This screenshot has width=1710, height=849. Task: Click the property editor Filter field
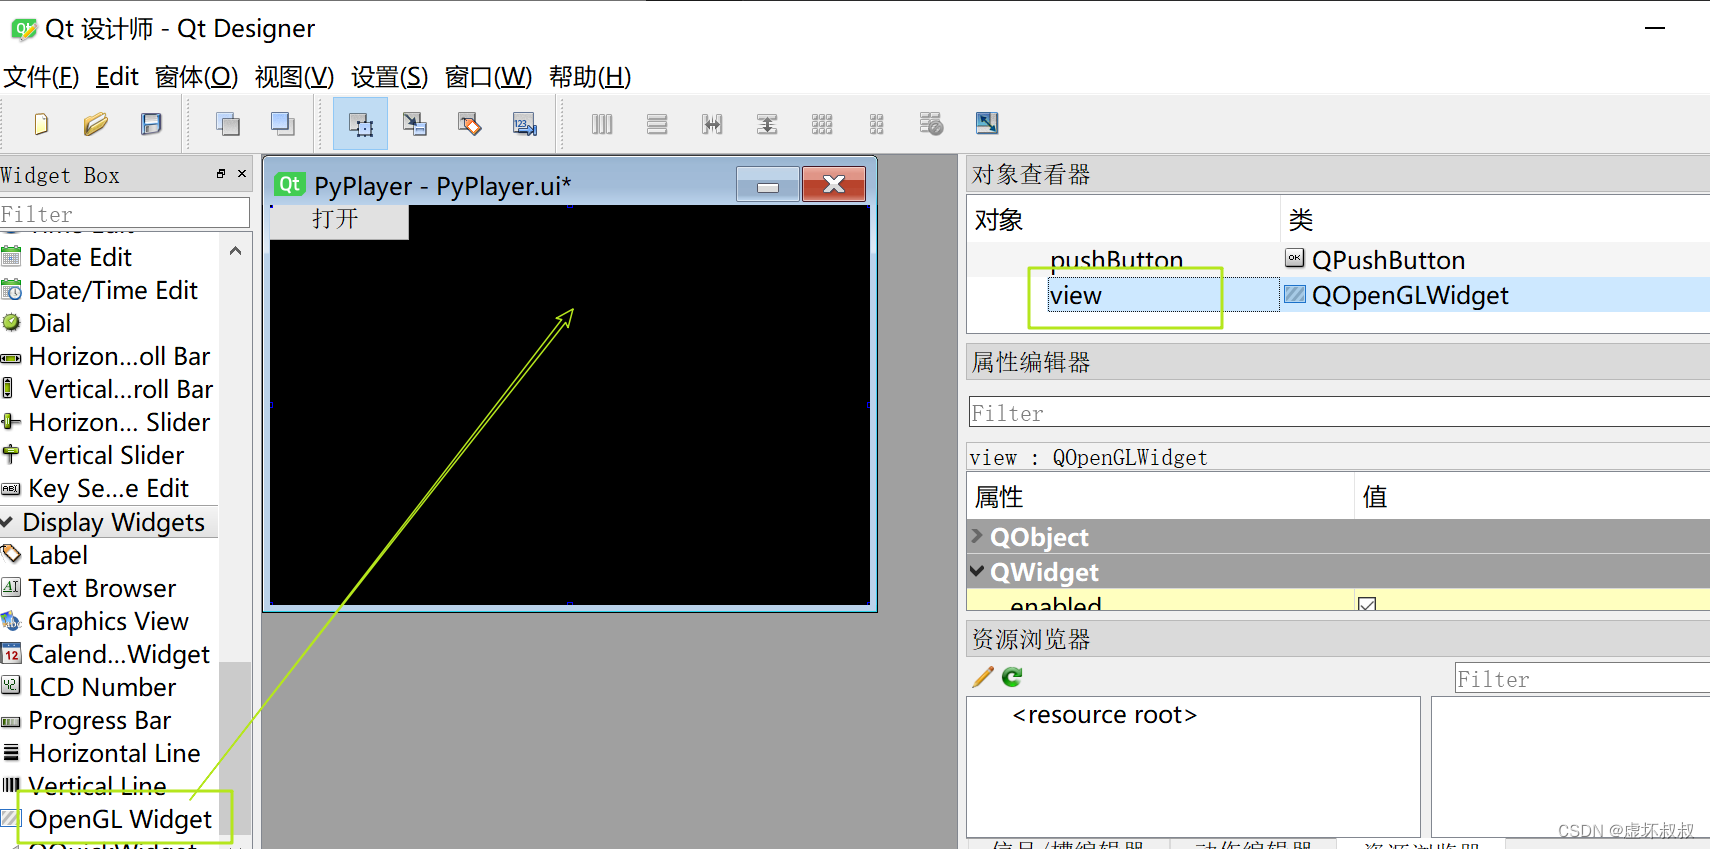[x=1339, y=412]
